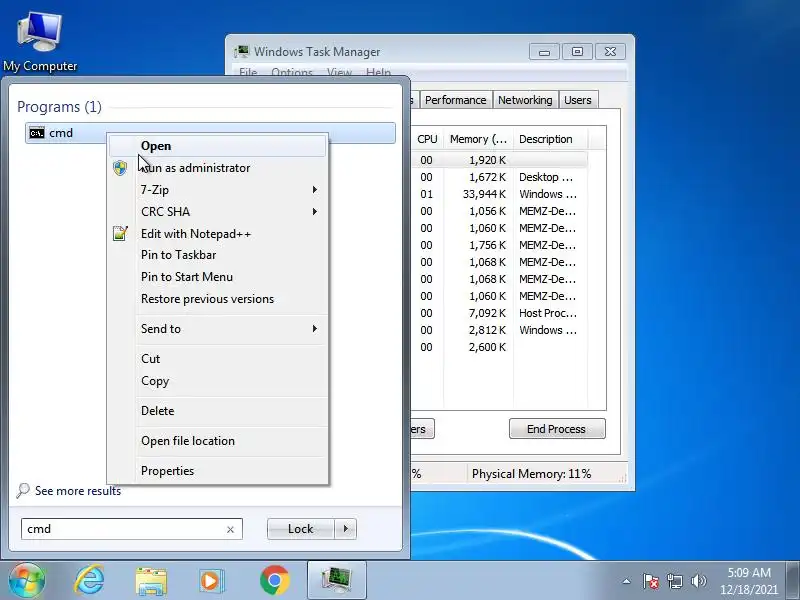Choose Delete in context menu
The height and width of the screenshot is (600, 800).
(x=217, y=411)
